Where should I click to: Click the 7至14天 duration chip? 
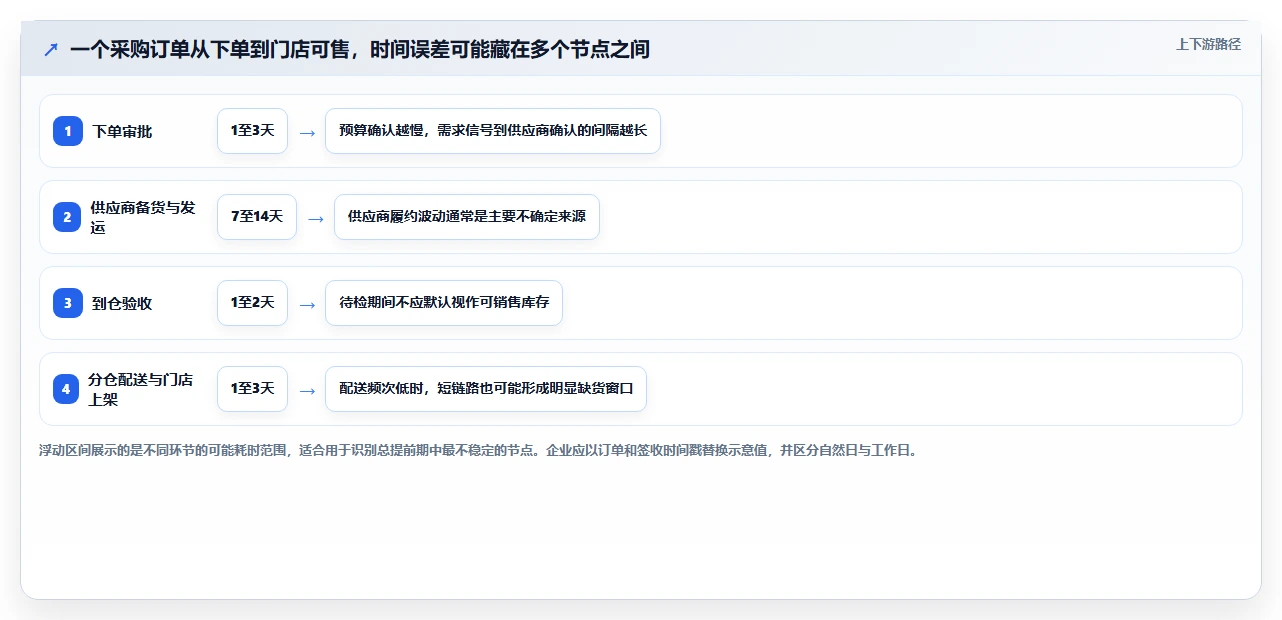click(x=257, y=217)
